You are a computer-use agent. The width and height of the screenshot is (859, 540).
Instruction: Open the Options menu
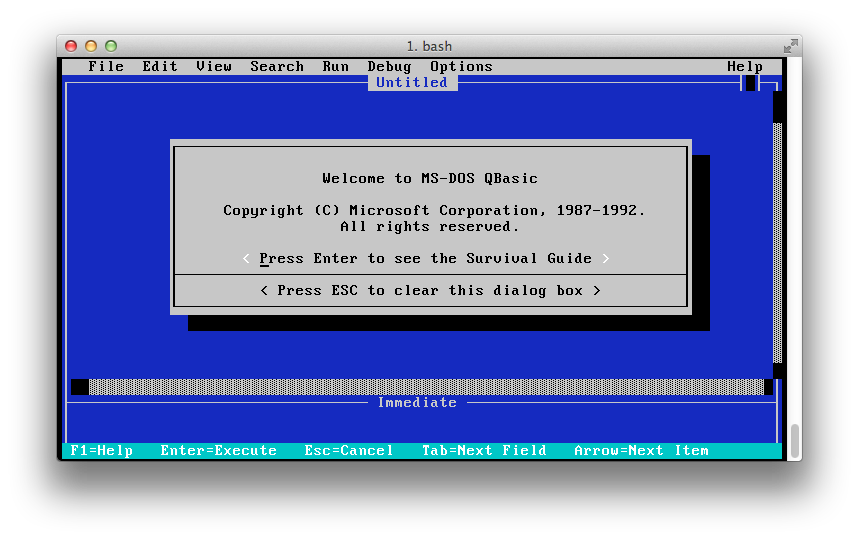tap(461, 66)
